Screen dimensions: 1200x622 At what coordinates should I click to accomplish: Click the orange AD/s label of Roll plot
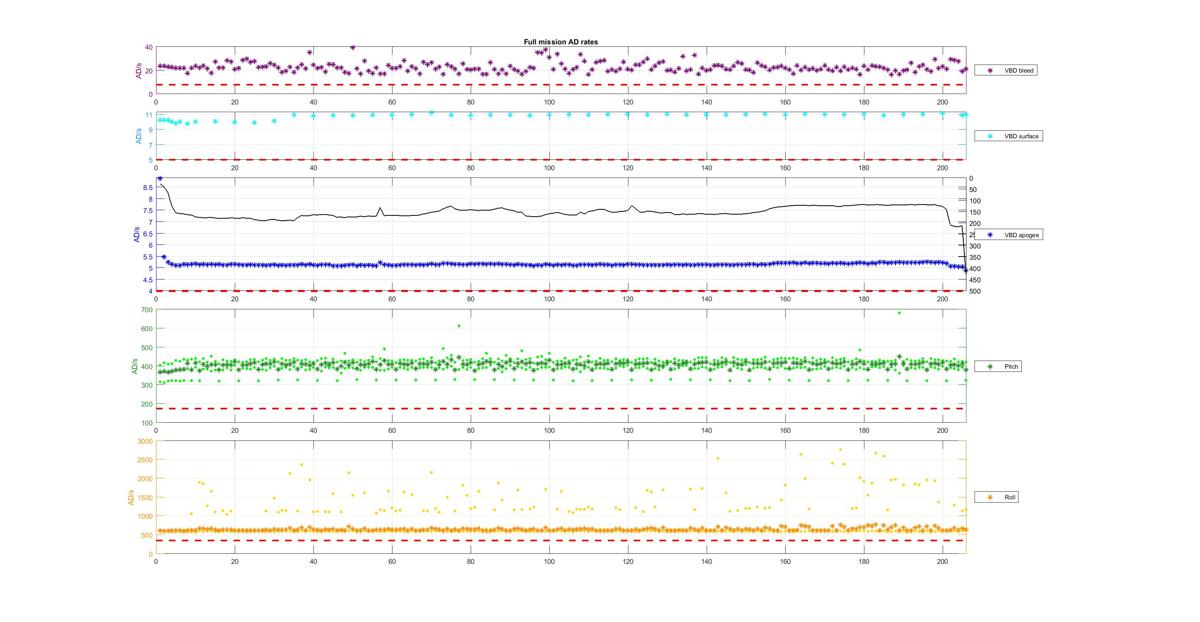[x=130, y=497]
